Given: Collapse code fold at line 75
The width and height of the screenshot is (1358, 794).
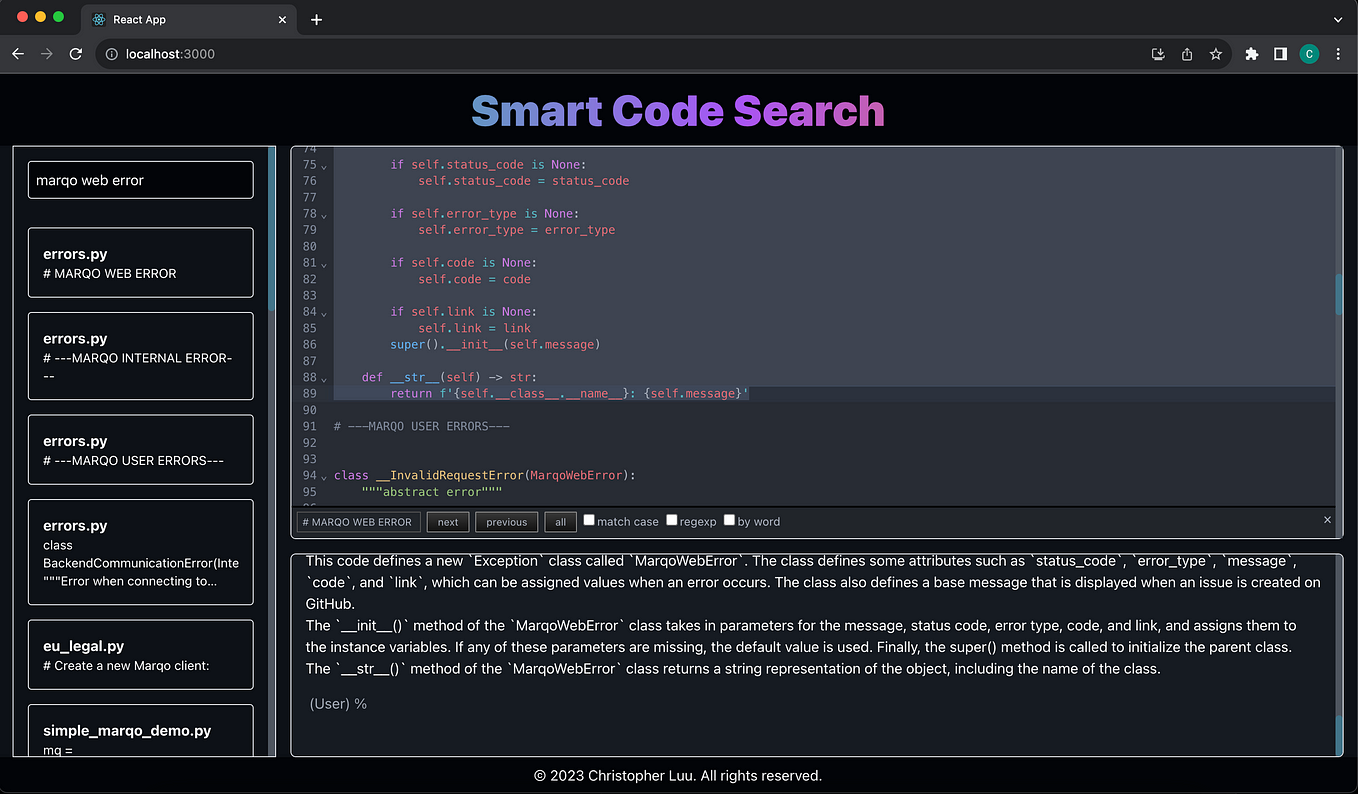Looking at the screenshot, I should (x=324, y=166).
